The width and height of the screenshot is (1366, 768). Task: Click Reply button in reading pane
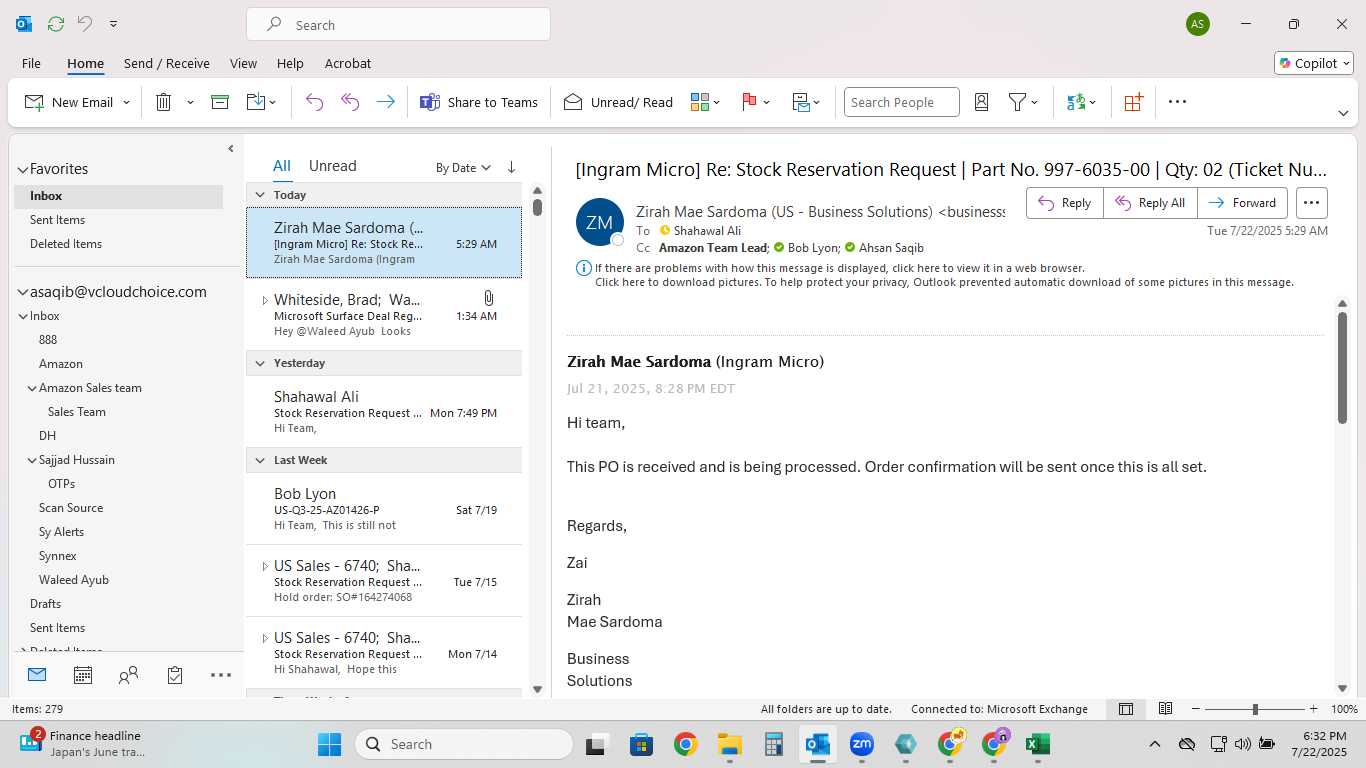(1065, 203)
